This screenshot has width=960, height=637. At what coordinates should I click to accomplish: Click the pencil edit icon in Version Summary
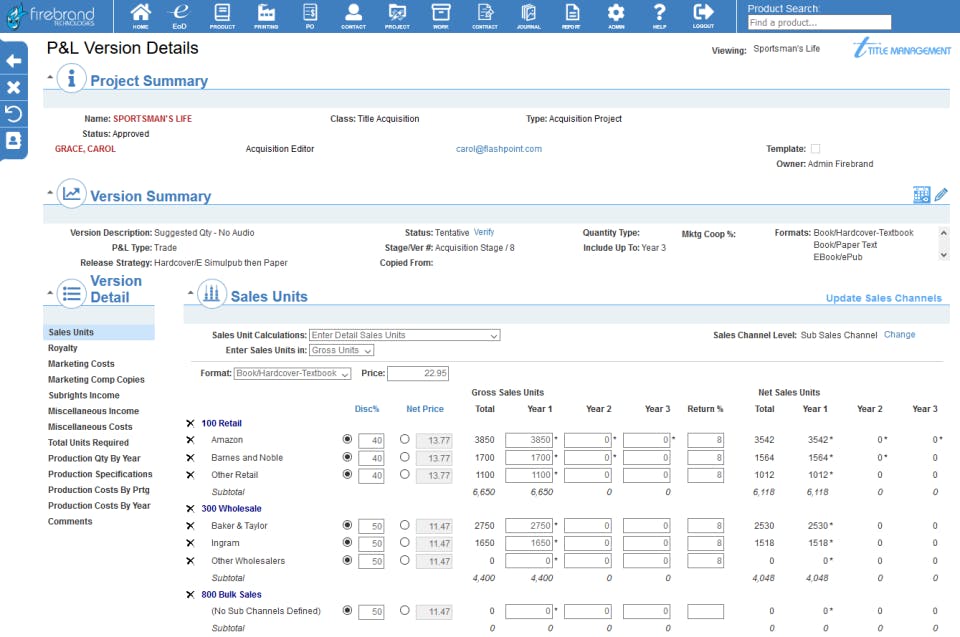[941, 195]
